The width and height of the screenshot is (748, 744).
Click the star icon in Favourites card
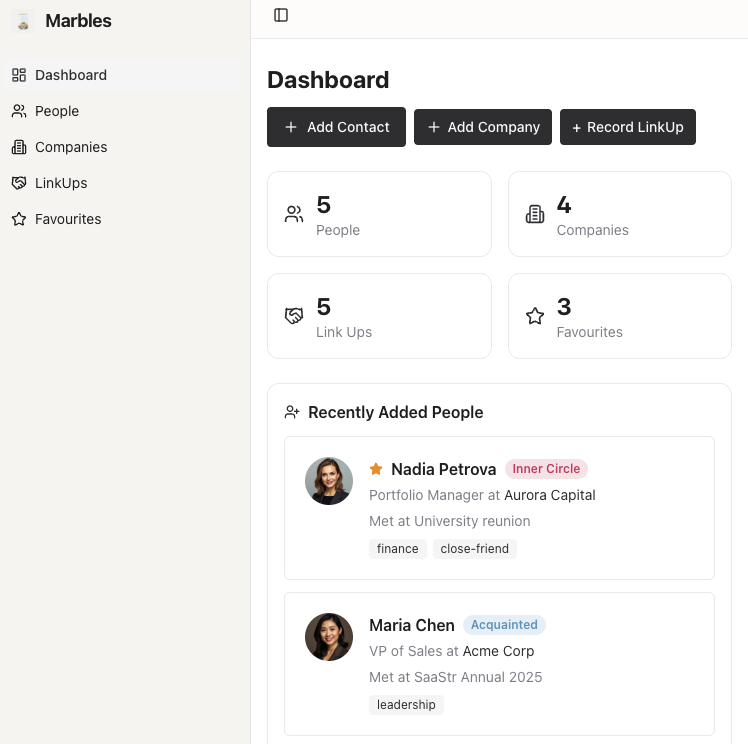point(535,316)
